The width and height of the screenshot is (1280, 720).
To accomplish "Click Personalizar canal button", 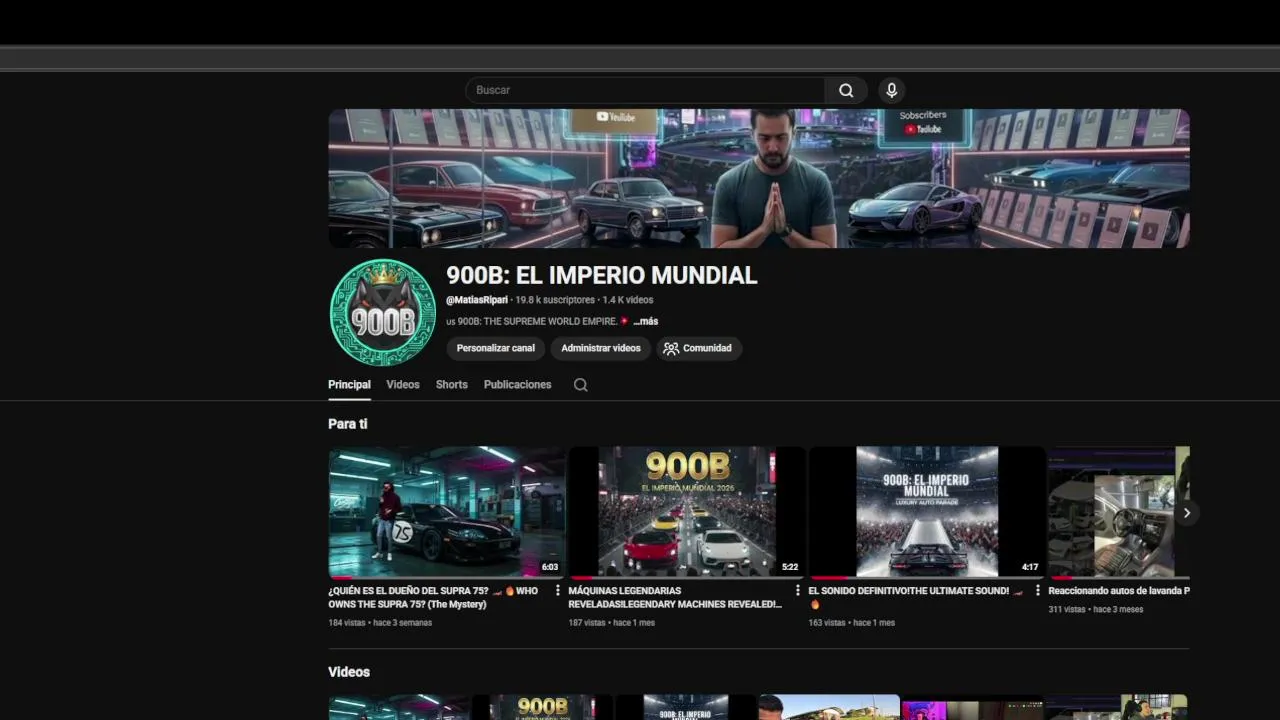I will [x=496, y=348].
